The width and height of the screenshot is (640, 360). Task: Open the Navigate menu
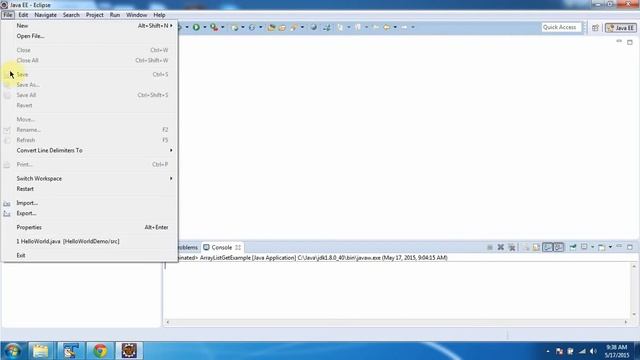46,15
